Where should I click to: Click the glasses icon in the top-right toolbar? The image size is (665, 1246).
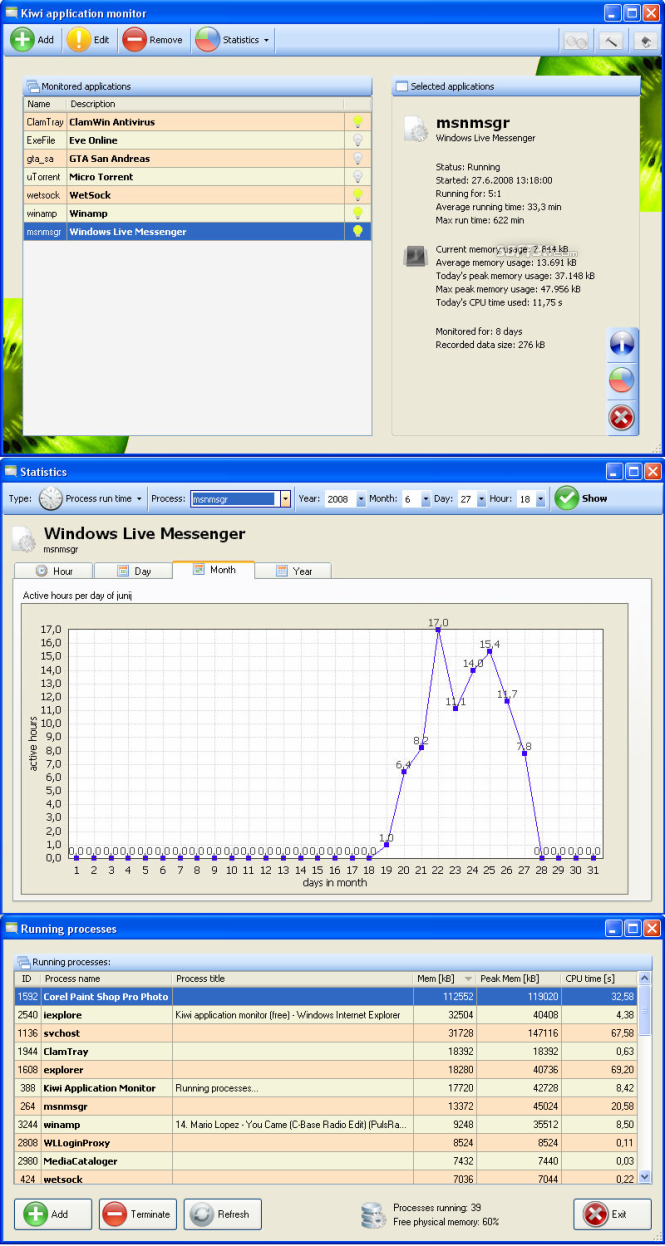tap(576, 41)
